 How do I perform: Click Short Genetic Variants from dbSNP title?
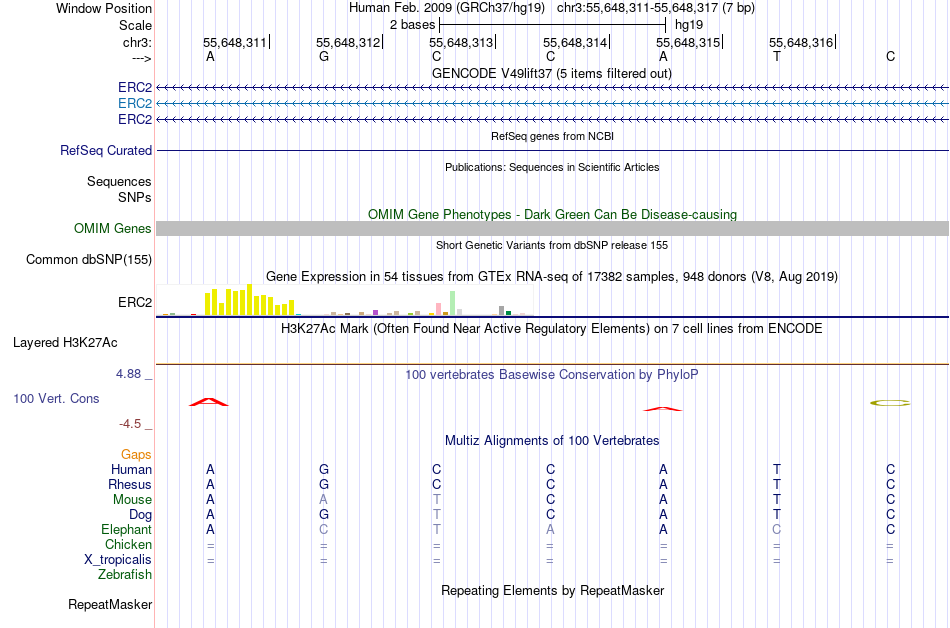pos(552,245)
